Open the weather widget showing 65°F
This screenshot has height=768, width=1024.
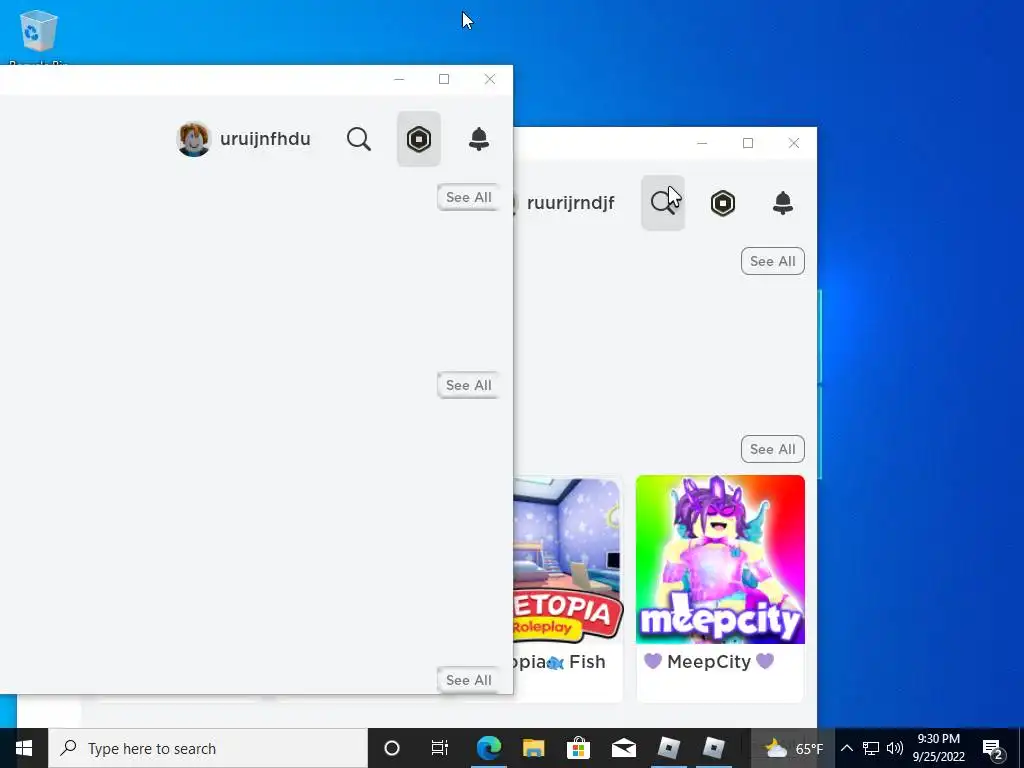[x=793, y=748]
